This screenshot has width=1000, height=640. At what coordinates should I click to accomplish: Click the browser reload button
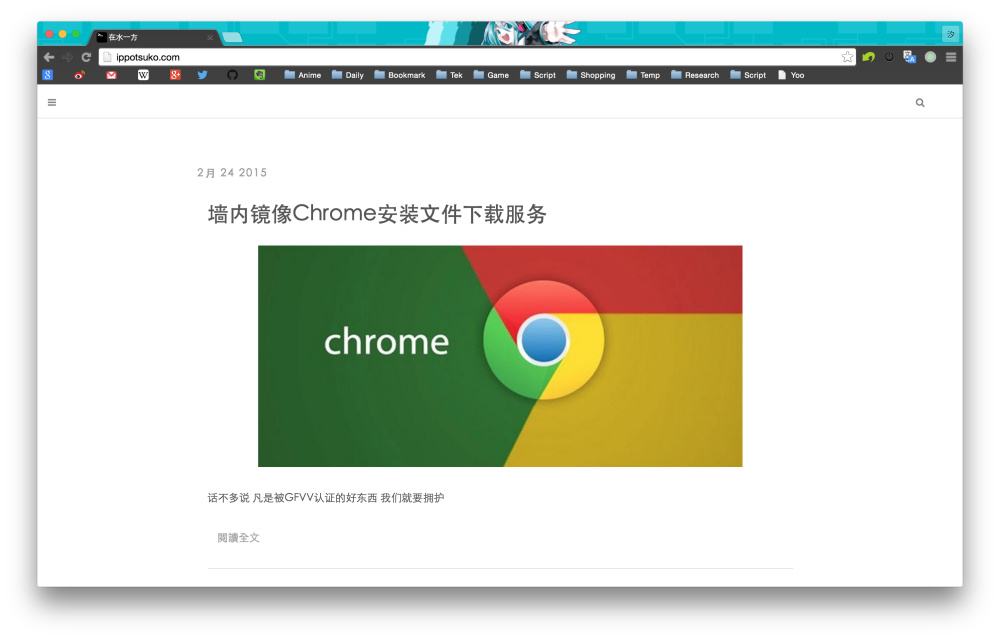point(86,57)
